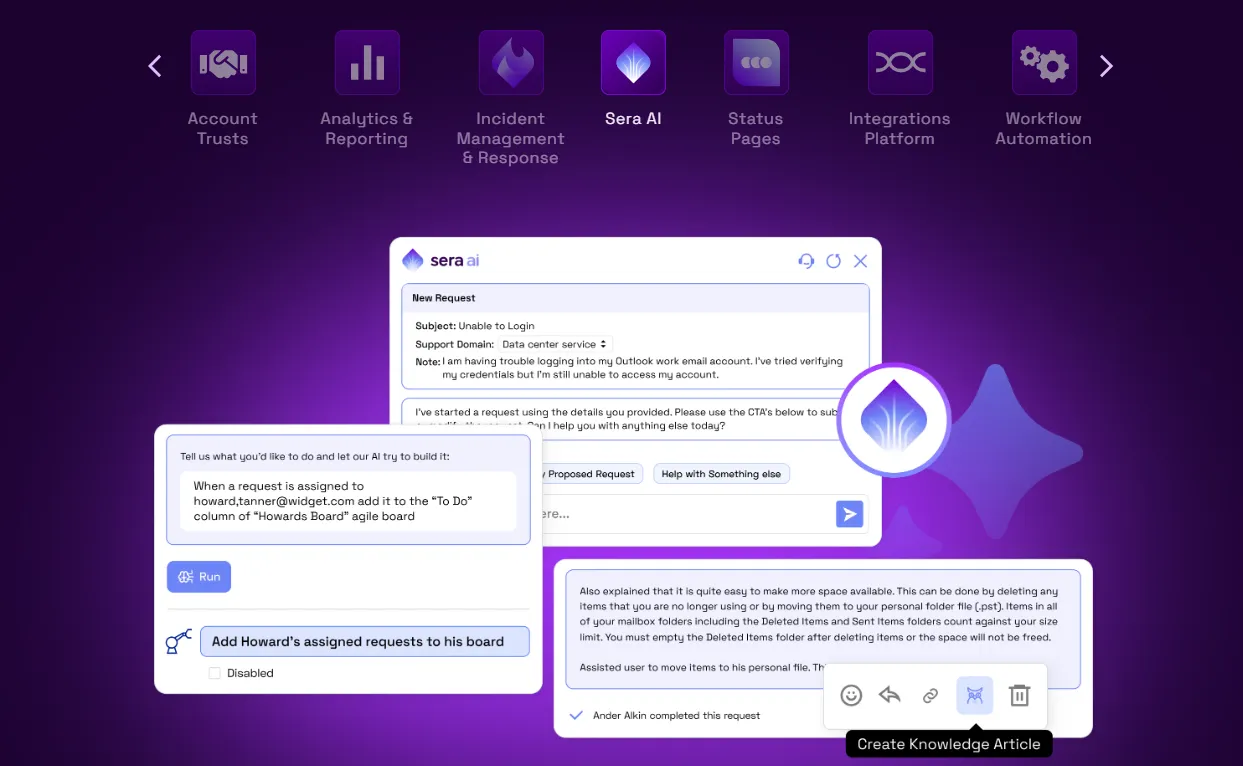
Task: Click the emoji reaction smiley icon
Action: 851,696
